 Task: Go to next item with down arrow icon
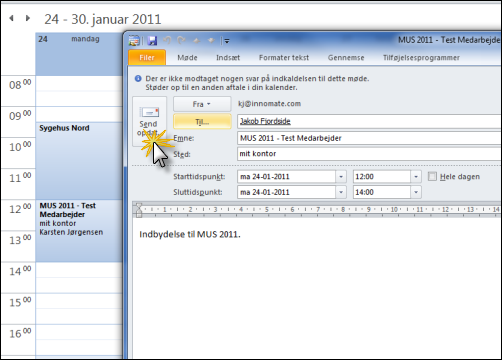tap(211, 41)
